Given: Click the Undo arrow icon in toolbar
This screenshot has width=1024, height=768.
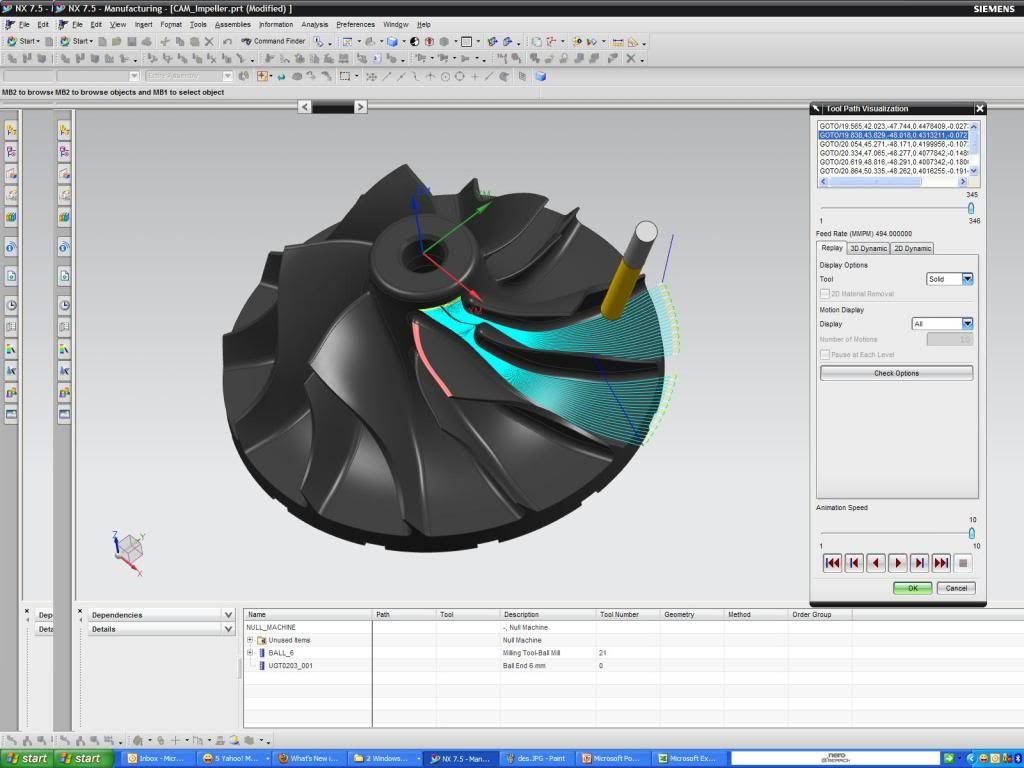Looking at the screenshot, I should pyautogui.click(x=227, y=42).
